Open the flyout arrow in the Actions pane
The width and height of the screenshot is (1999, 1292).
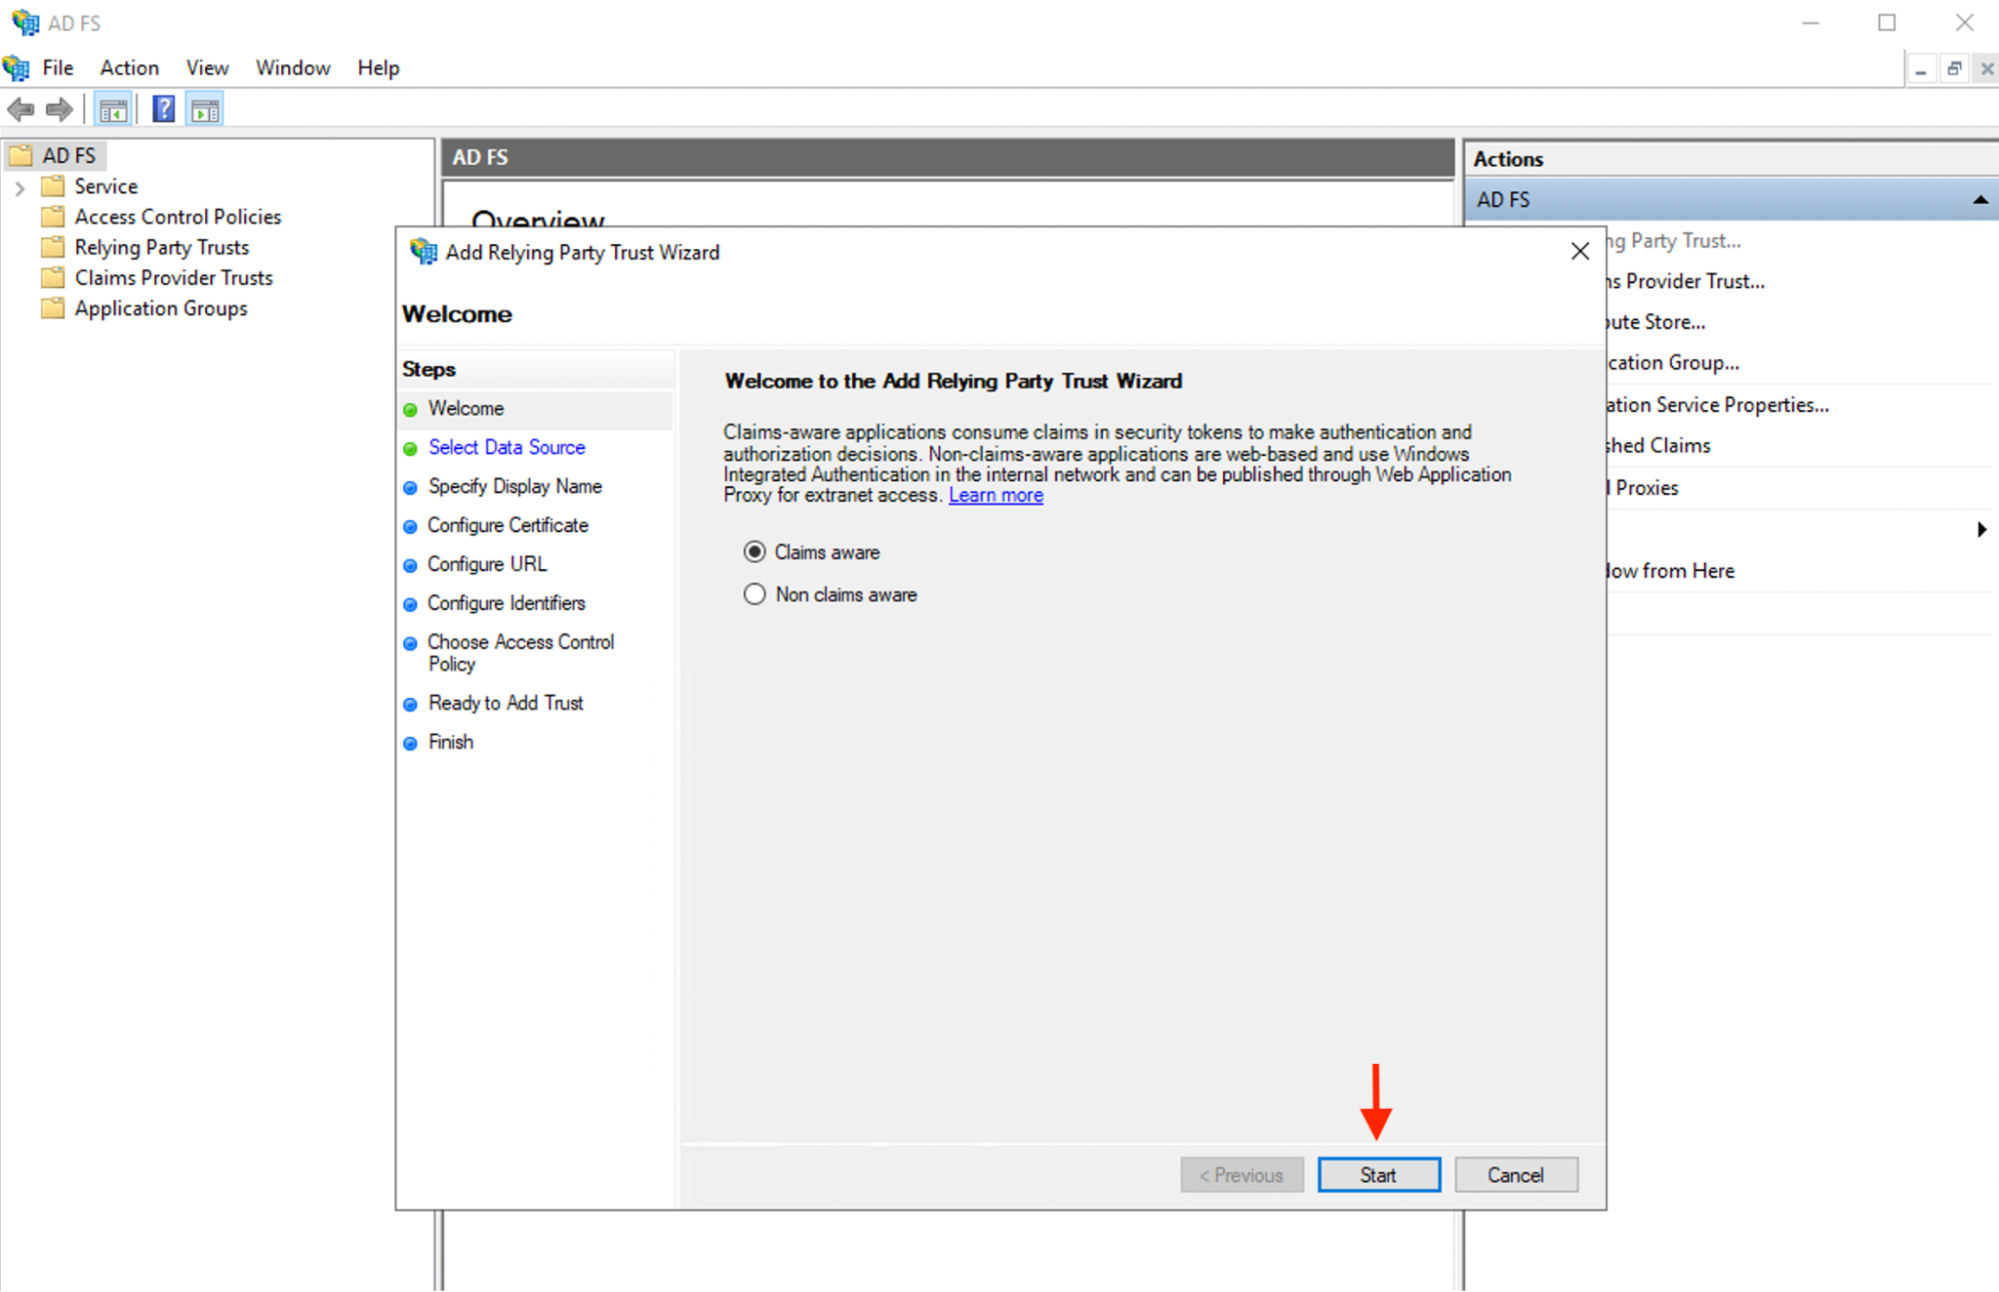point(1982,530)
